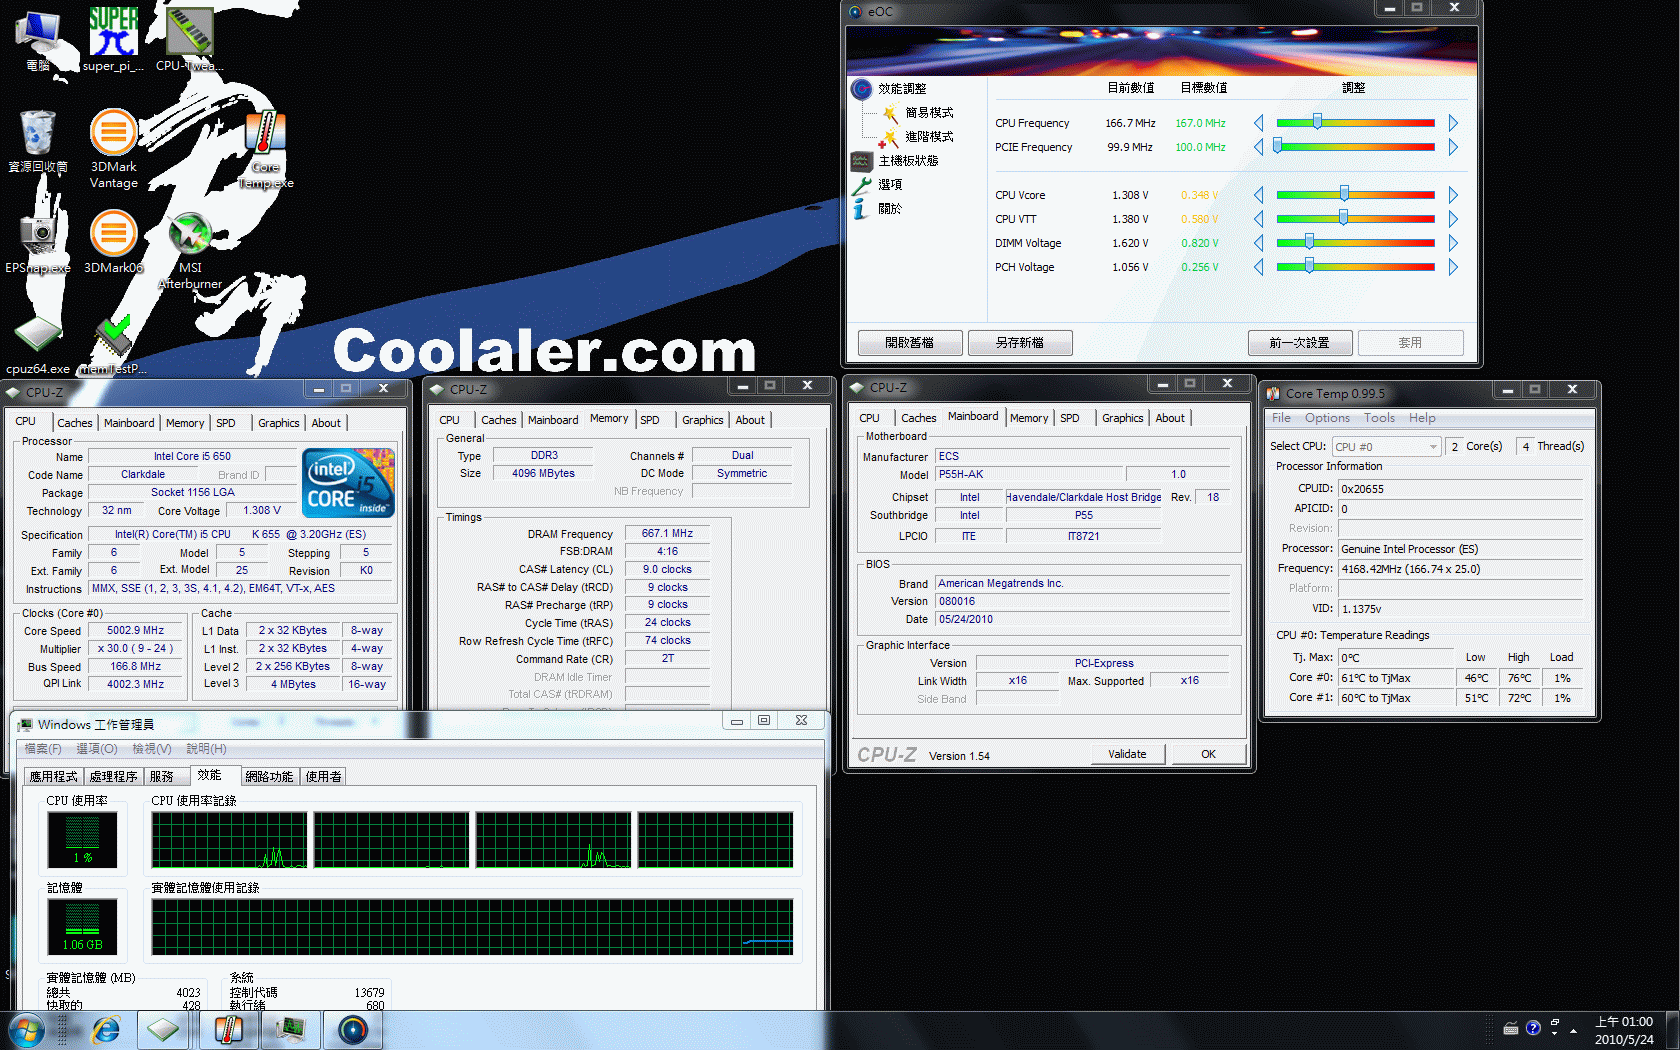This screenshot has width=1680, height=1050.
Task: Open 應用程式 tab in Task Manager
Action: 53,776
